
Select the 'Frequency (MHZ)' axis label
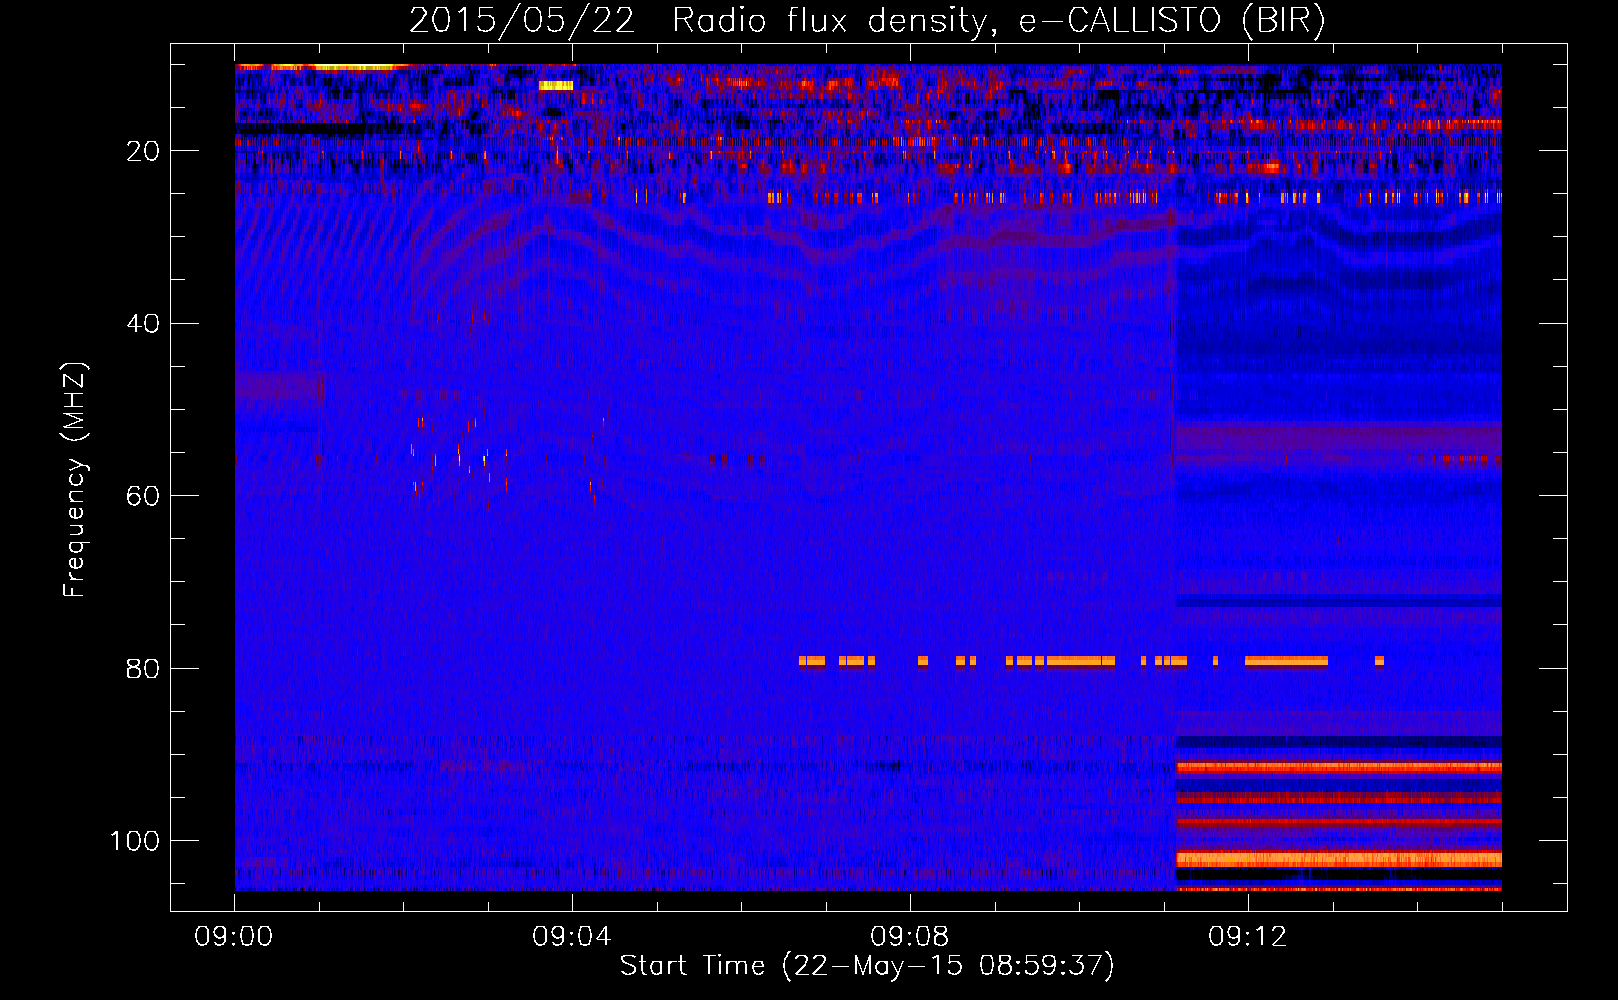(x=75, y=479)
